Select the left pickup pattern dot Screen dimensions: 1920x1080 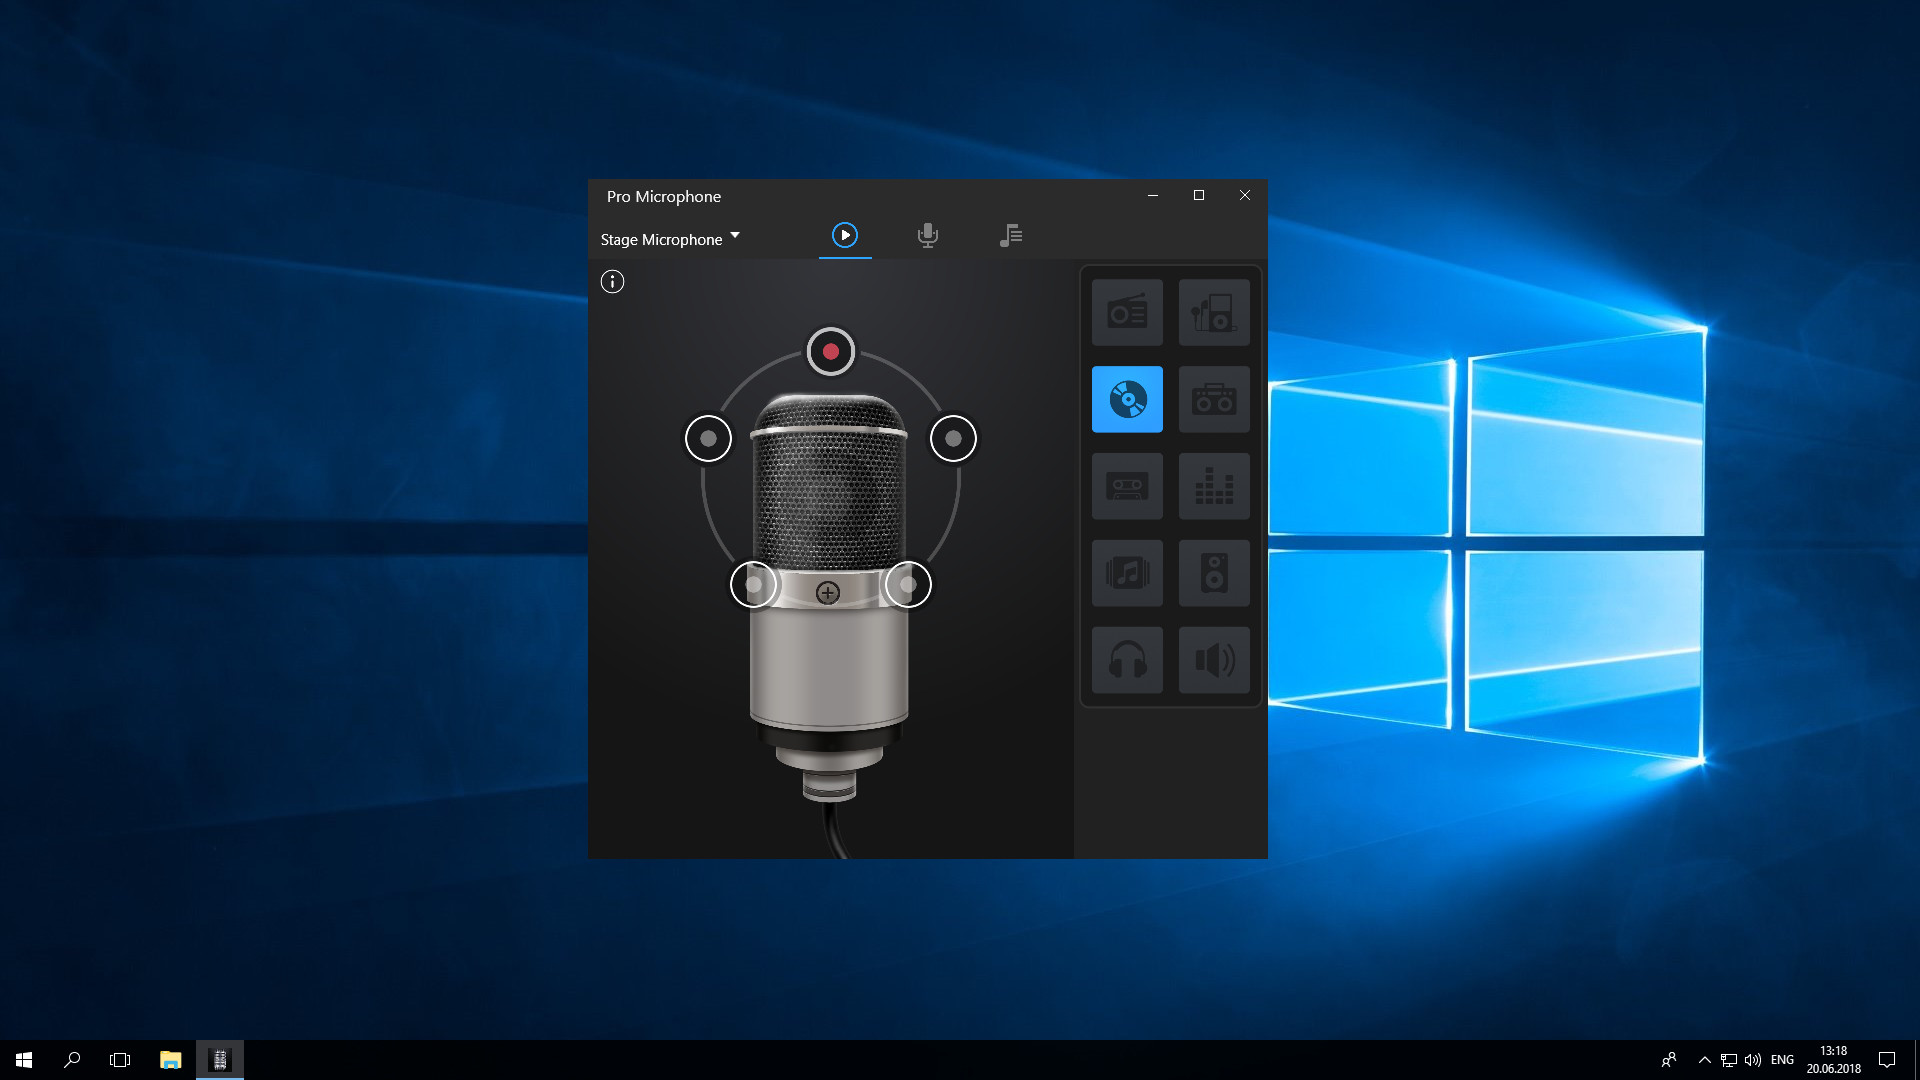[708, 438]
